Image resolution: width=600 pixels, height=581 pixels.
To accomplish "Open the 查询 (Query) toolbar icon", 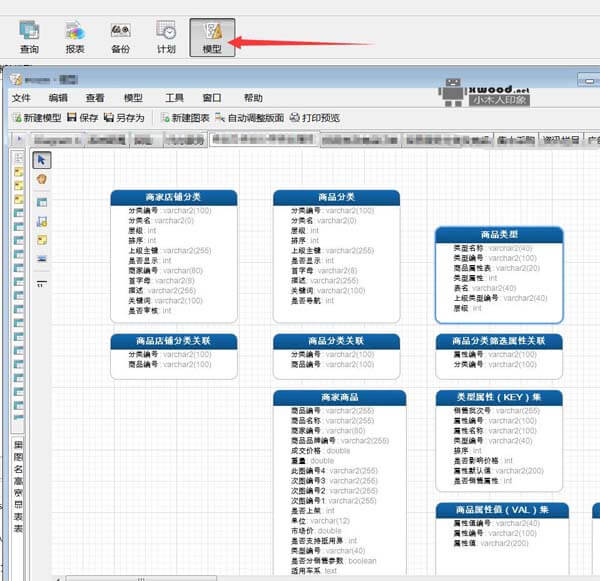I will pyautogui.click(x=29, y=37).
